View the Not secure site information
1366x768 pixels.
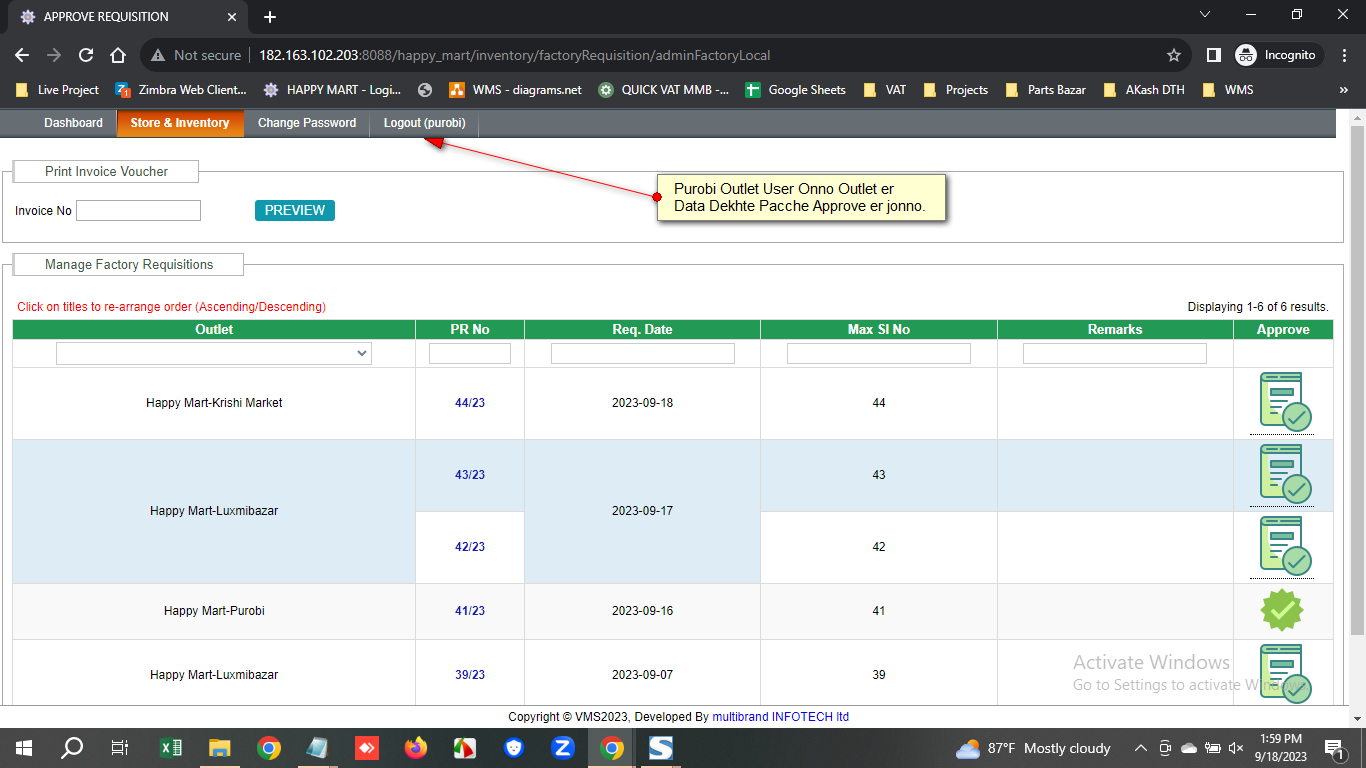point(196,55)
